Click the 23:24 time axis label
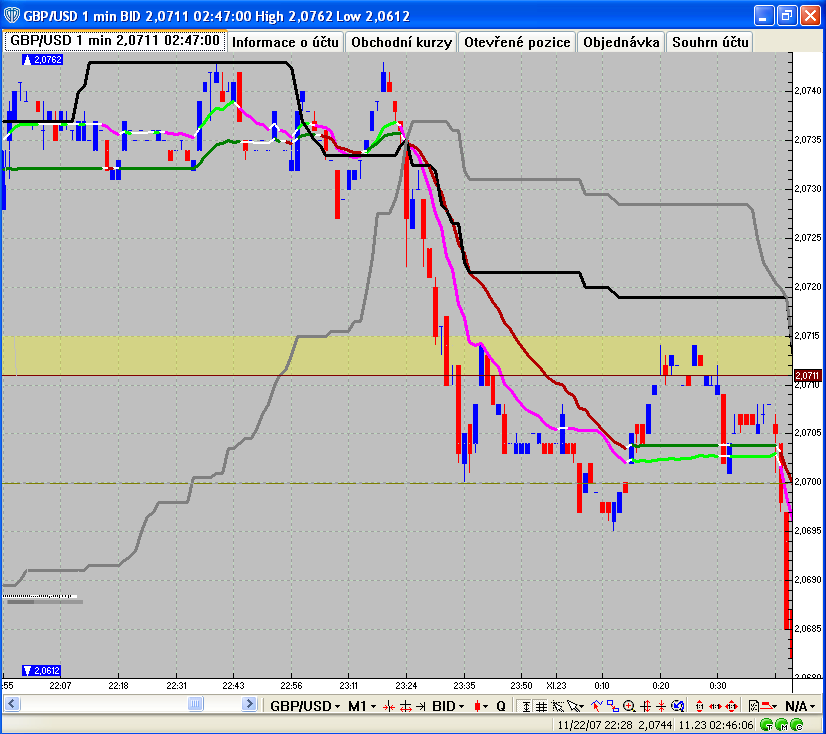Screen dimensions: 826x734 pos(406,686)
